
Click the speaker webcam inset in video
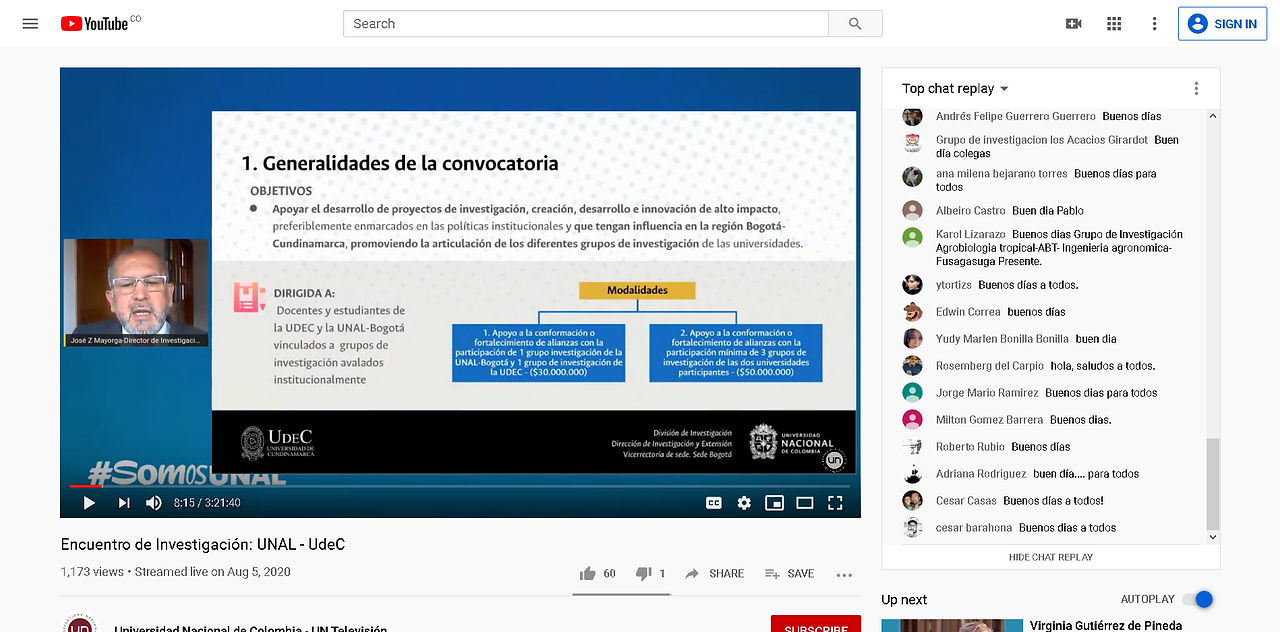(136, 293)
